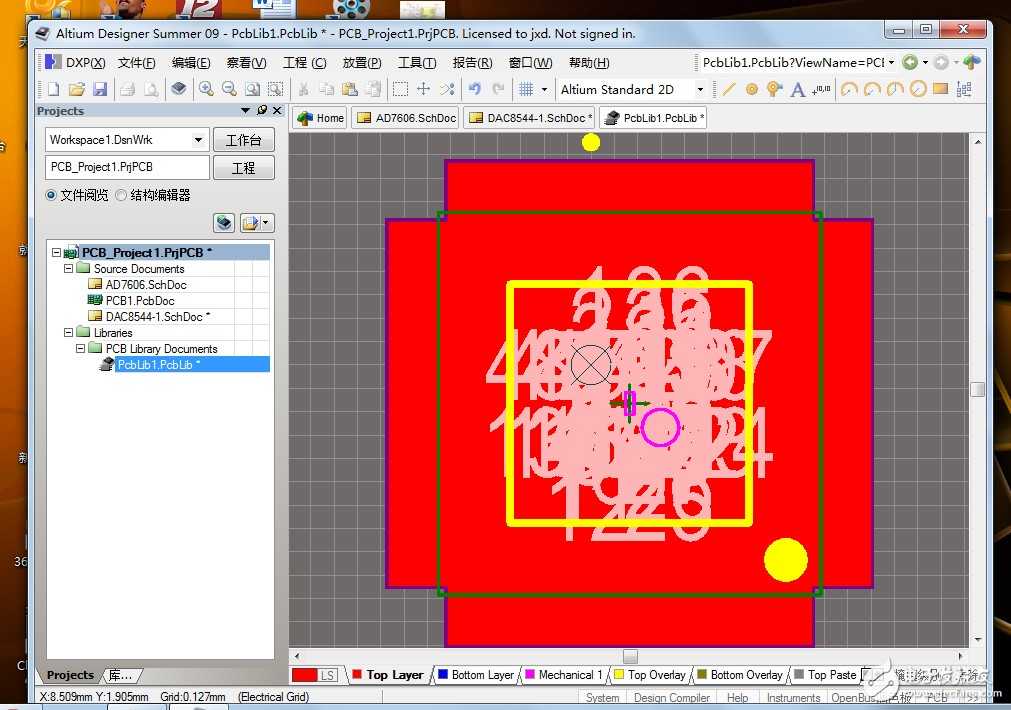Click the Open document folder icon
1011x710 pixels.
tap(77, 89)
